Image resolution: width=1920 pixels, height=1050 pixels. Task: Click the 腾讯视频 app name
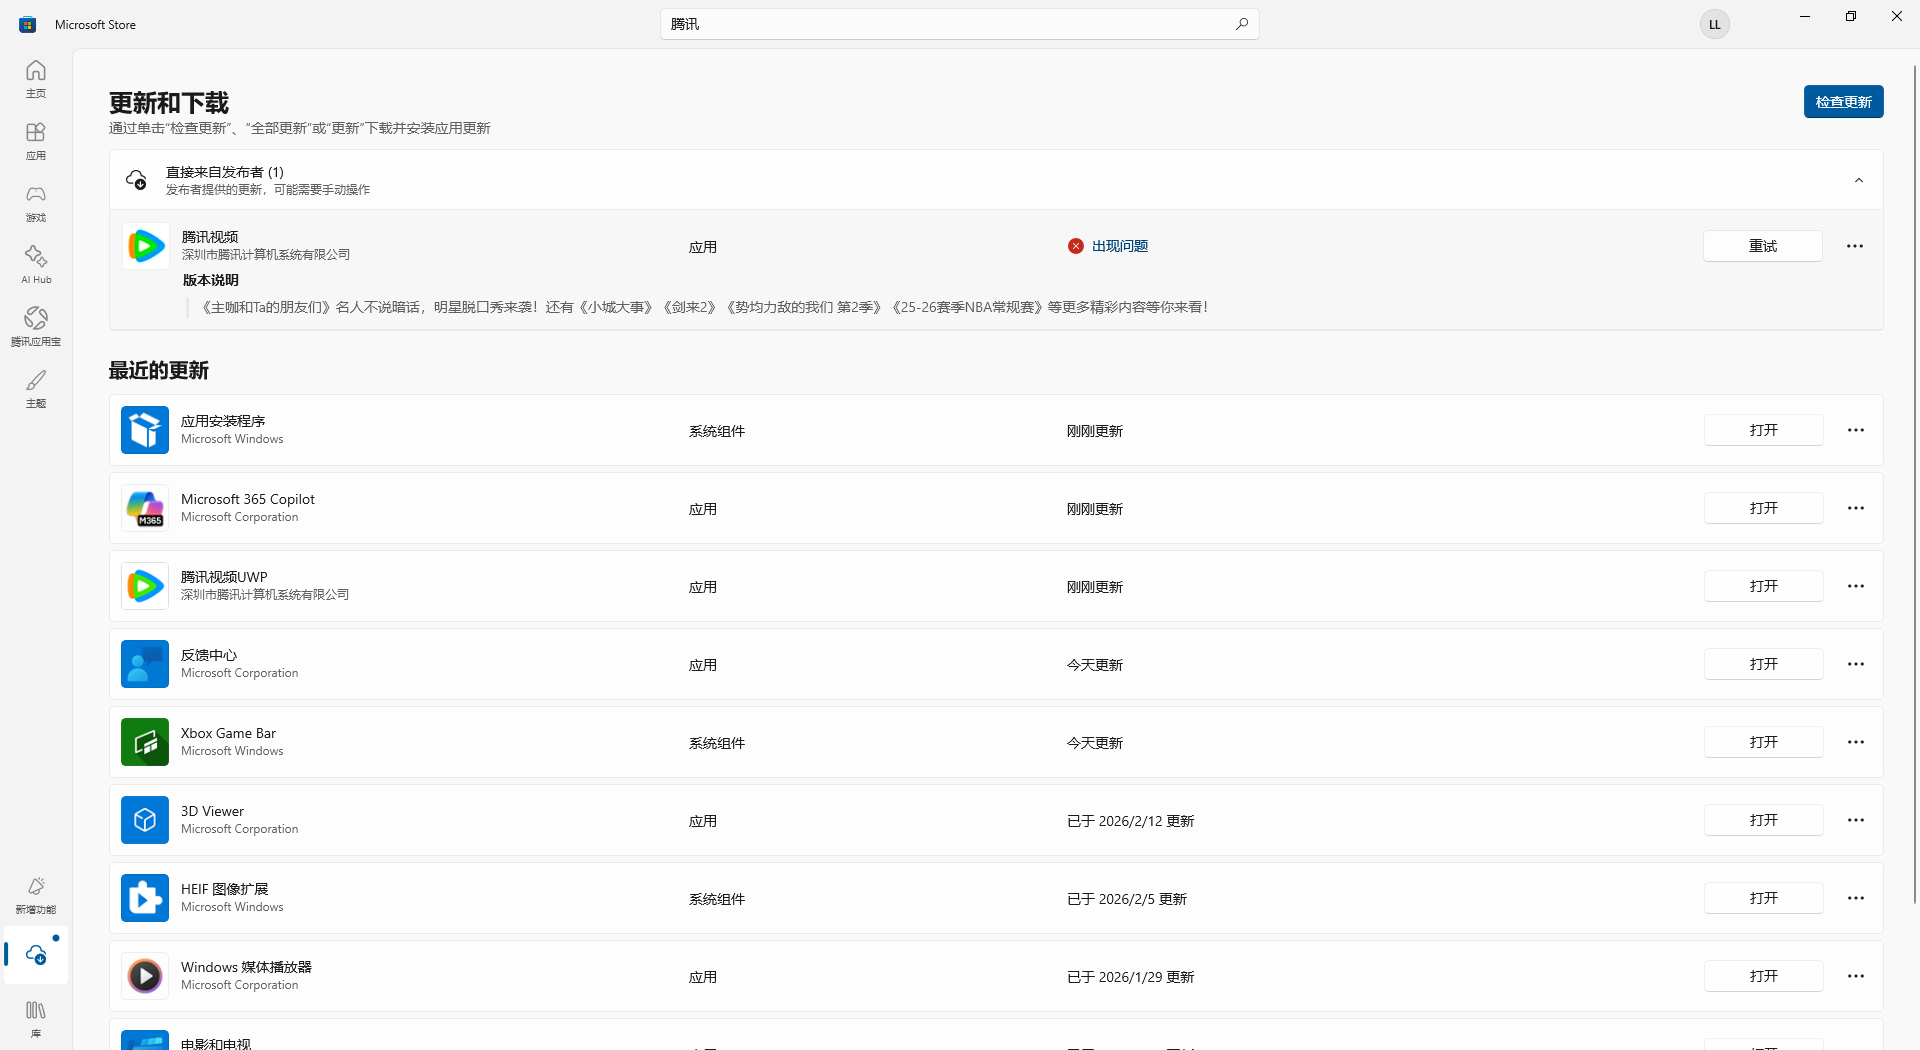click(210, 237)
